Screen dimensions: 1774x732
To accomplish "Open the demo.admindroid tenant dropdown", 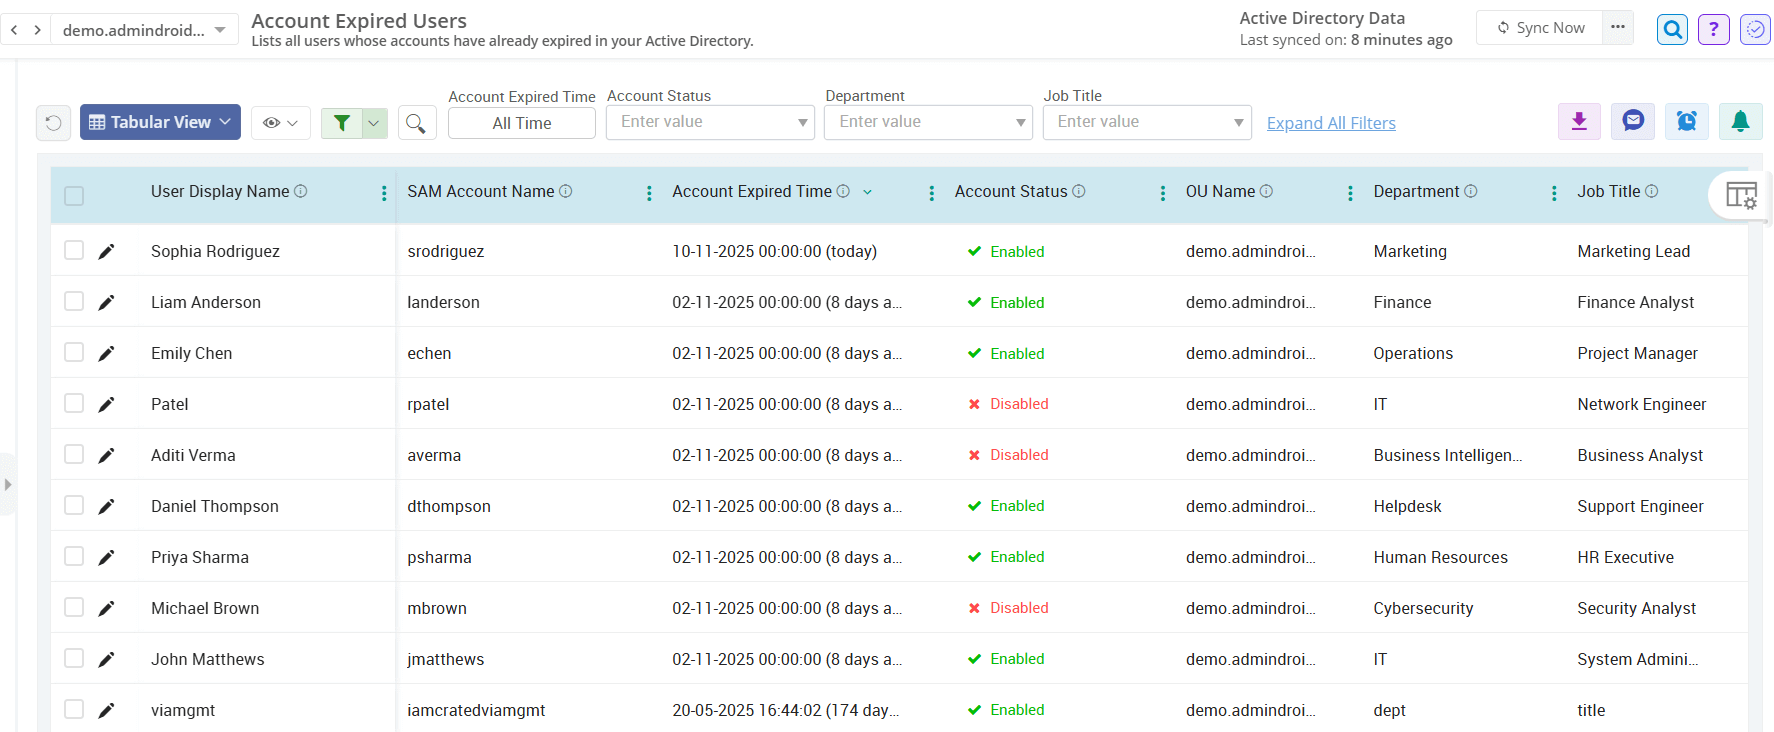I will click(x=144, y=30).
